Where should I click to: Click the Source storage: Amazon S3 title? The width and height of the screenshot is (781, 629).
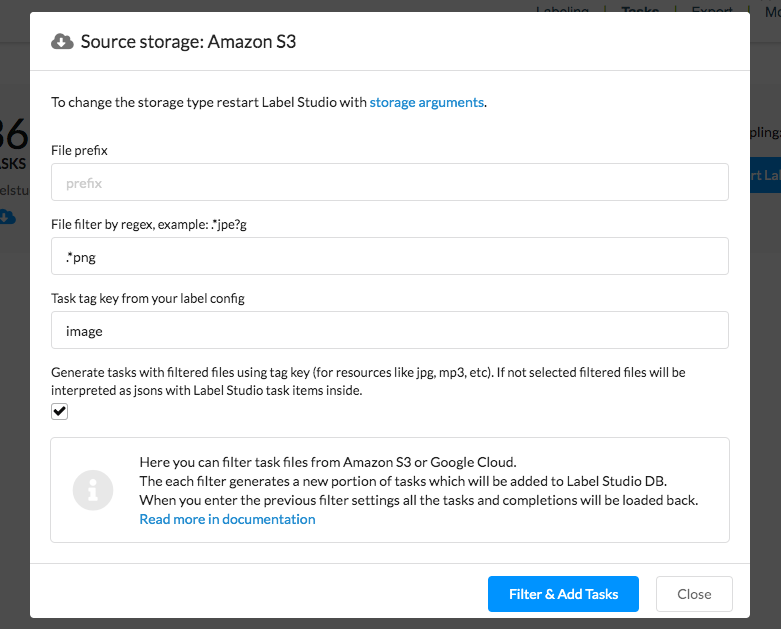[x=188, y=41]
